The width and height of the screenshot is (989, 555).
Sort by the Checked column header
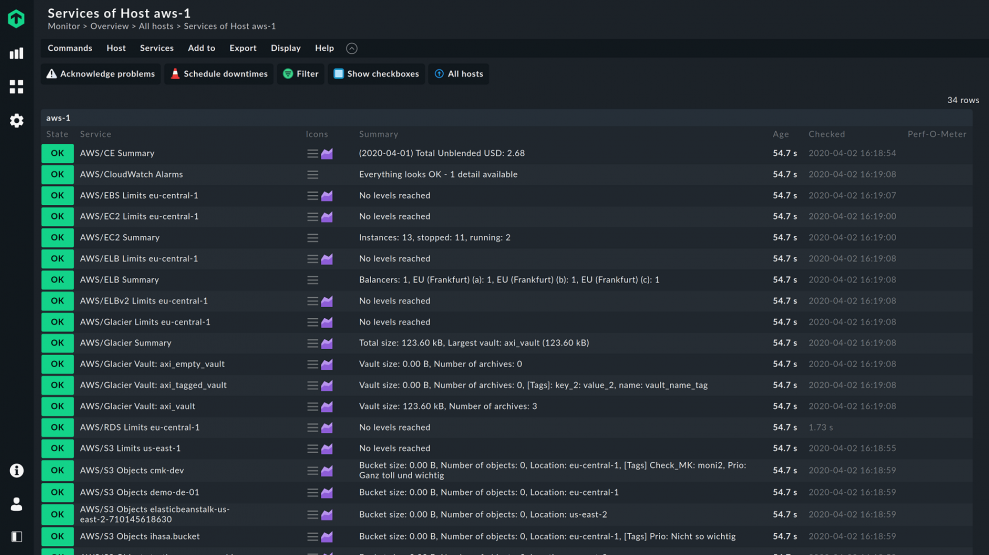click(x=827, y=134)
